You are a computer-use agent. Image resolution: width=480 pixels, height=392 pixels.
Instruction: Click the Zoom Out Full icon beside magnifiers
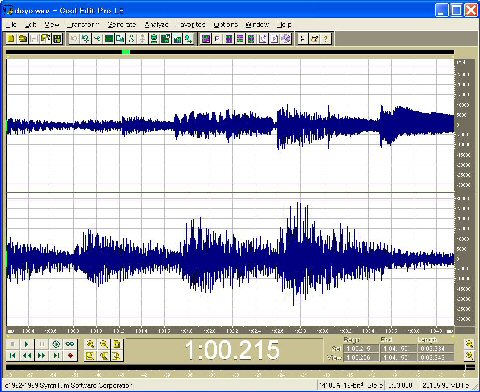tap(117, 344)
